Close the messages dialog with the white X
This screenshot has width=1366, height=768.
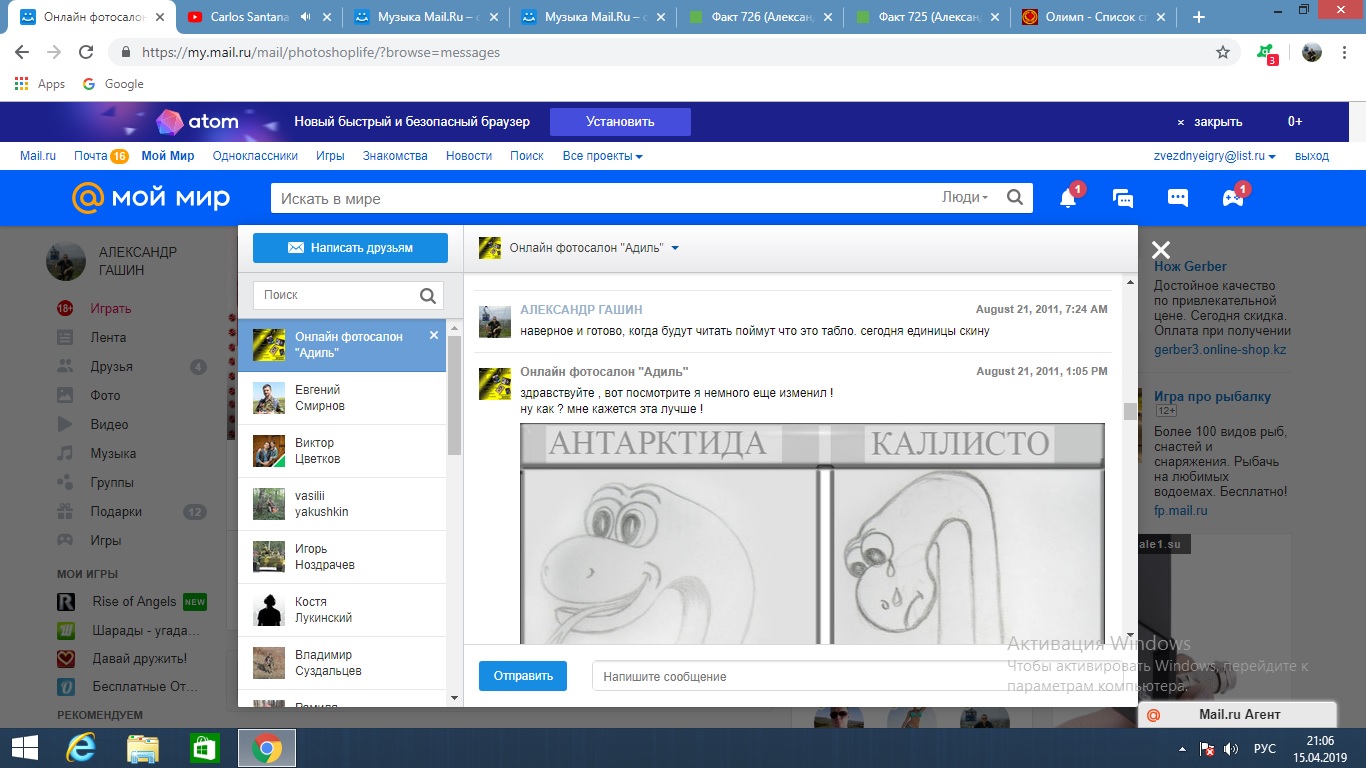pos(1160,250)
